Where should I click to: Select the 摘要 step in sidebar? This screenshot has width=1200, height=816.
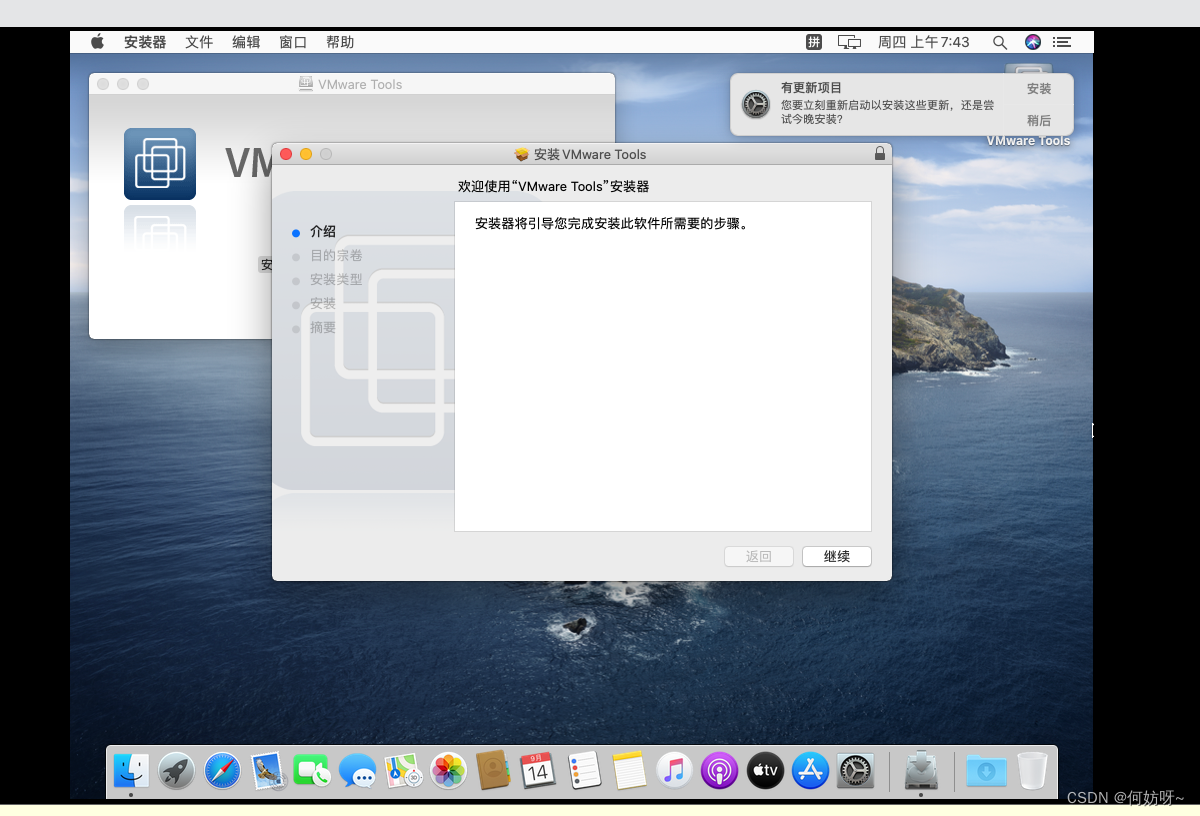point(323,328)
